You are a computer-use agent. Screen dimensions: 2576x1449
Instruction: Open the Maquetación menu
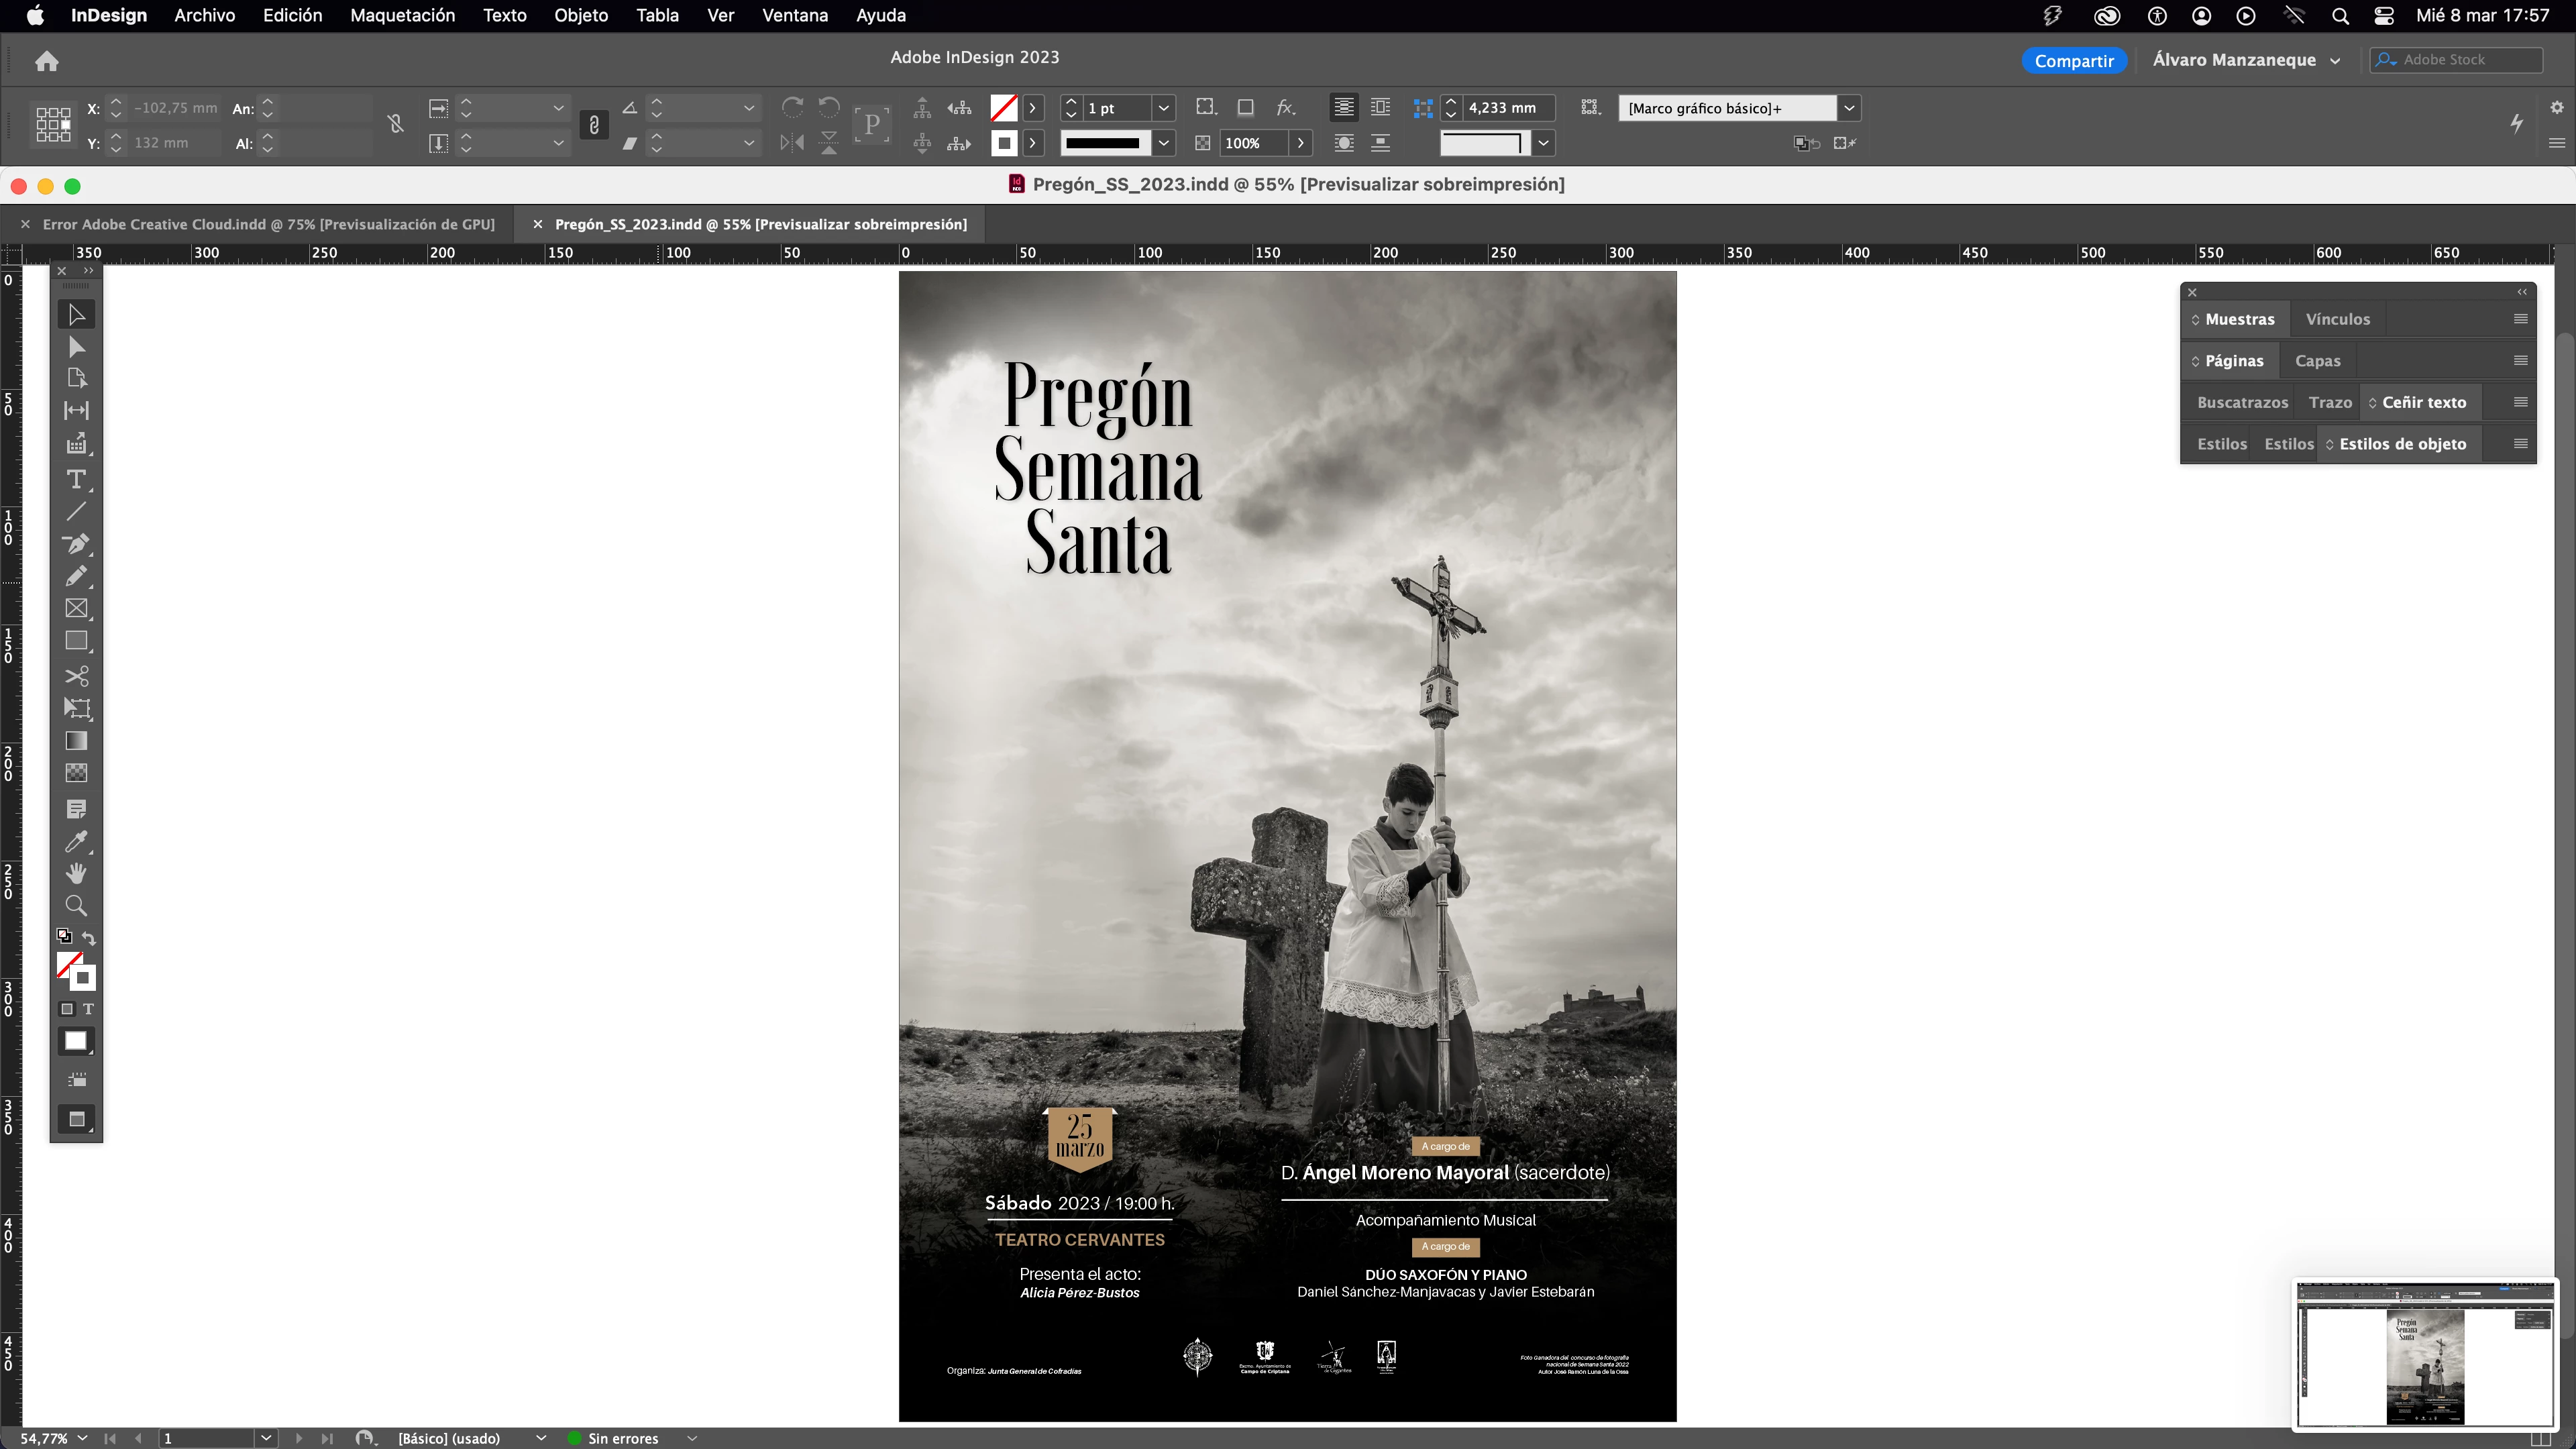402,15
